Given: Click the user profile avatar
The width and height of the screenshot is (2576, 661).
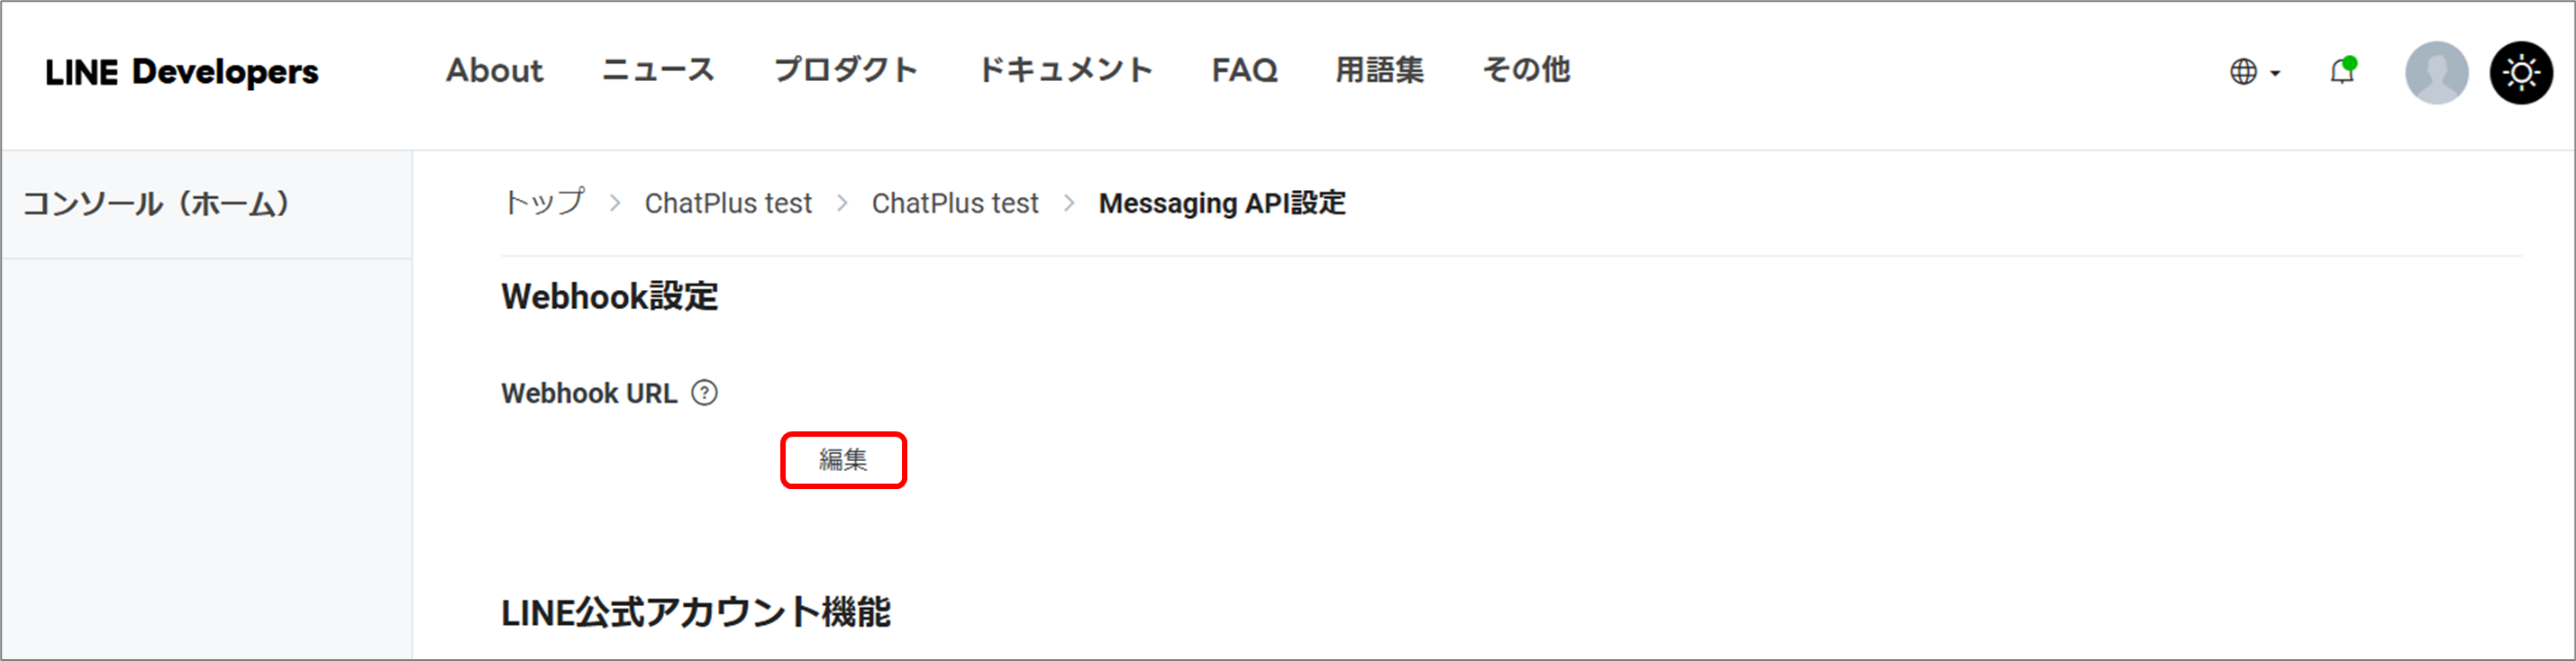Looking at the screenshot, I should click(2436, 72).
